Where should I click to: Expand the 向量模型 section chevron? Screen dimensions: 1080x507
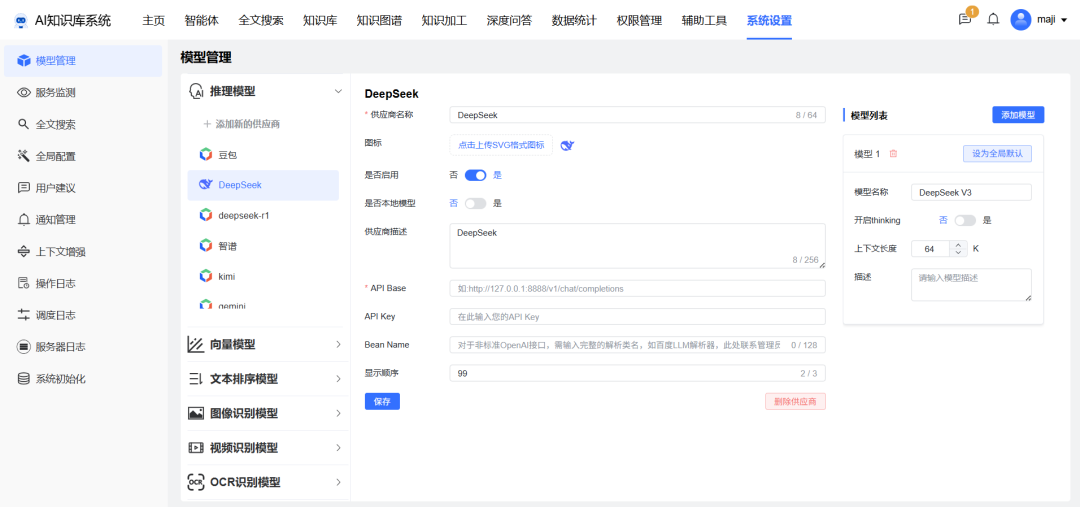coord(338,344)
